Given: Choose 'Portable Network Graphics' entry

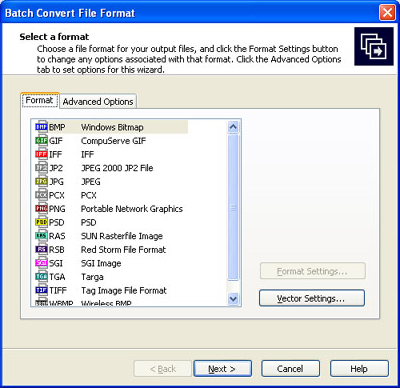Looking at the screenshot, I should pyautogui.click(x=132, y=209).
